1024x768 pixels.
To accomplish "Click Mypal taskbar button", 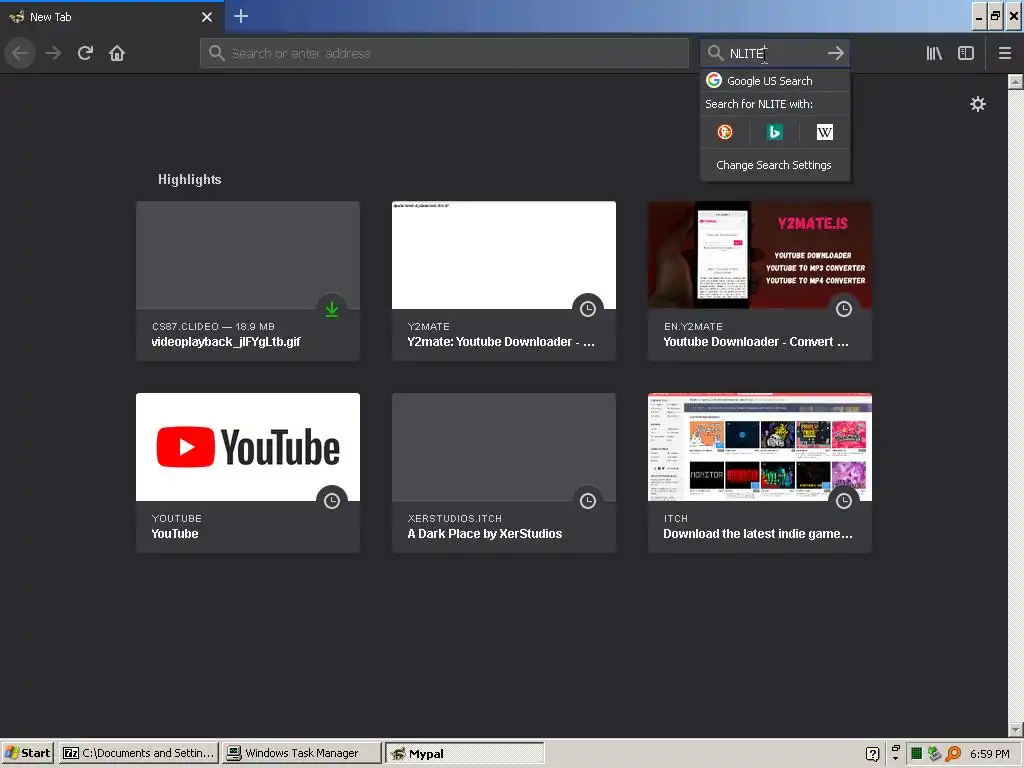I will click(464, 753).
